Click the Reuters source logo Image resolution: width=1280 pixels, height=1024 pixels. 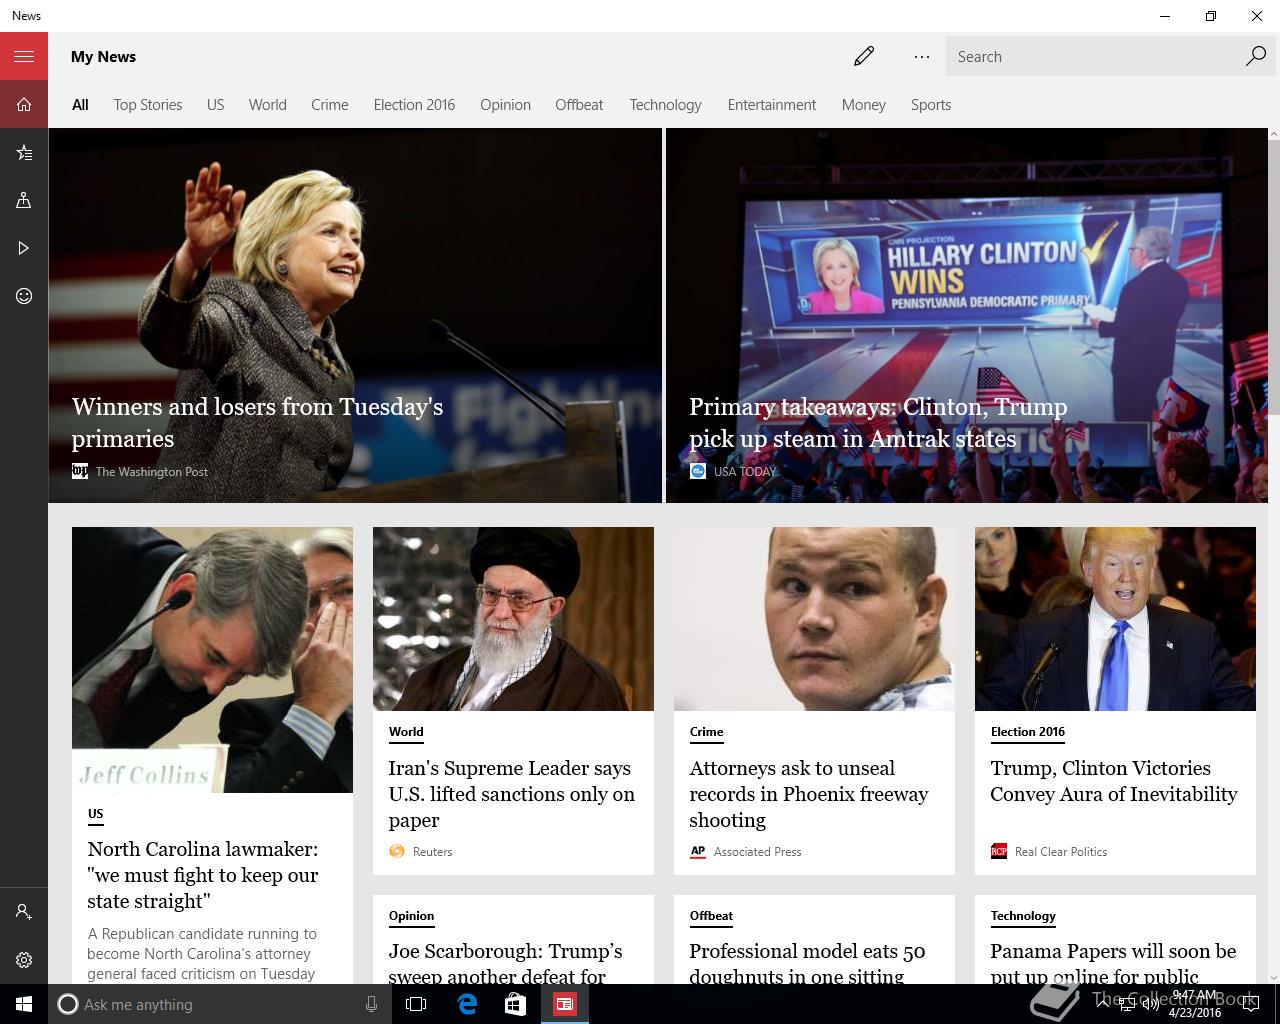tap(397, 851)
